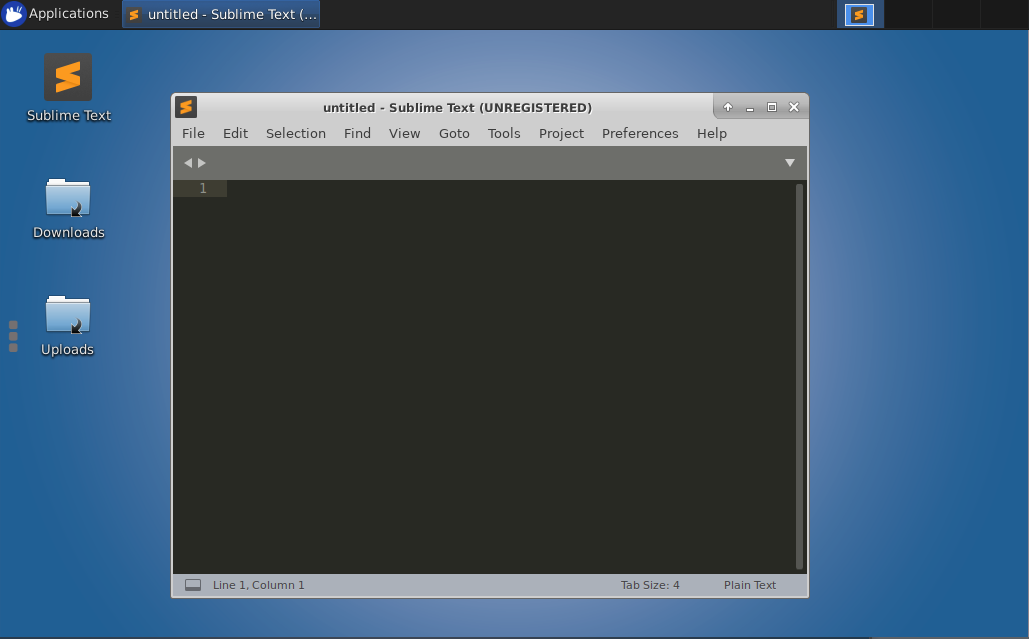
Task: Click line number 1 in the gutter
Action: (x=203, y=189)
